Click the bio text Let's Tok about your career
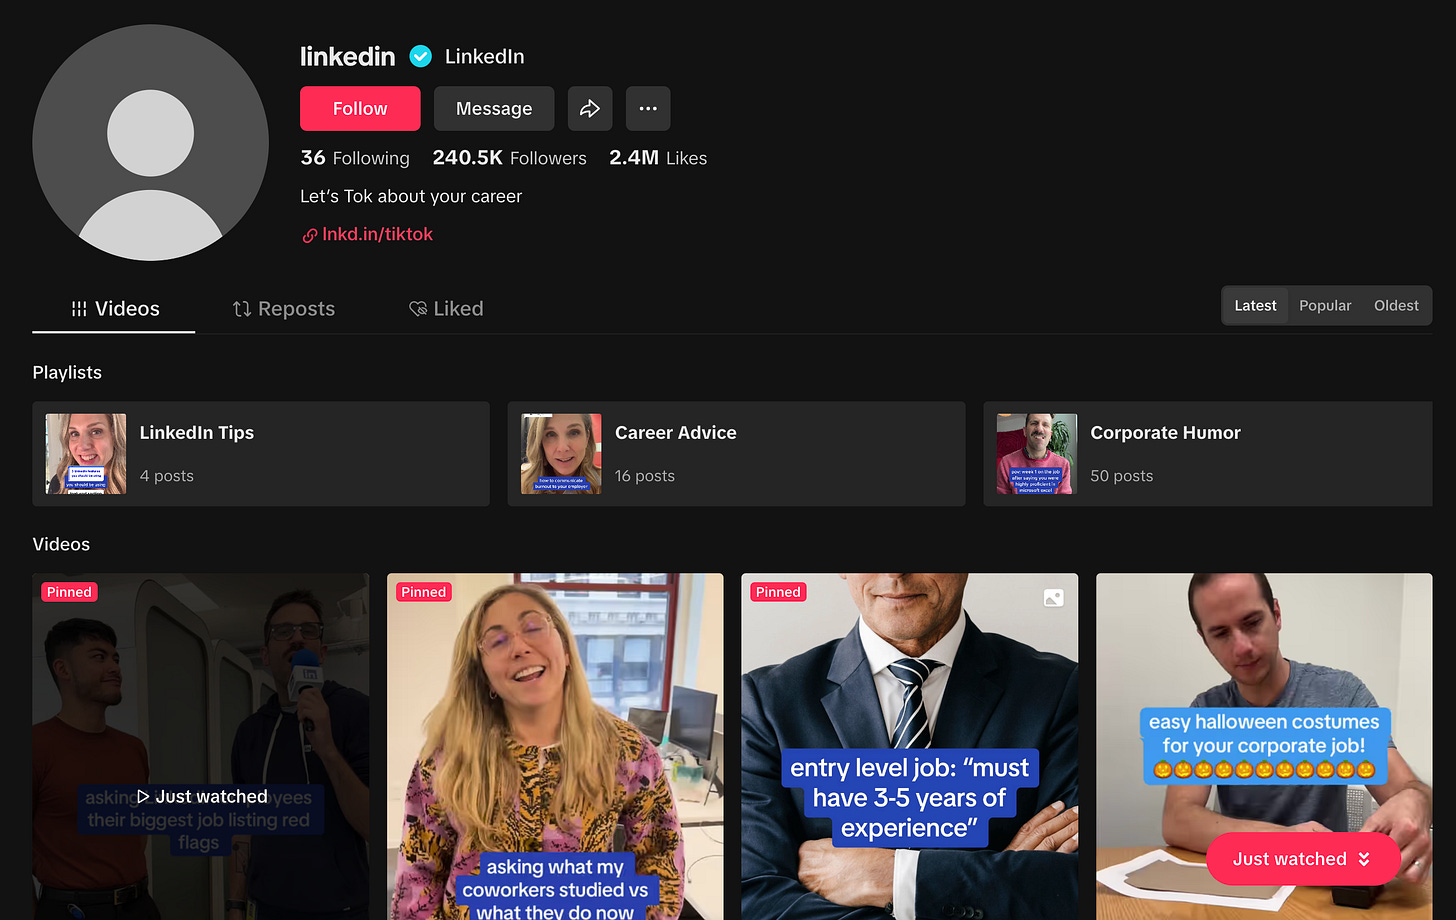The width and height of the screenshot is (1456, 920). [411, 196]
